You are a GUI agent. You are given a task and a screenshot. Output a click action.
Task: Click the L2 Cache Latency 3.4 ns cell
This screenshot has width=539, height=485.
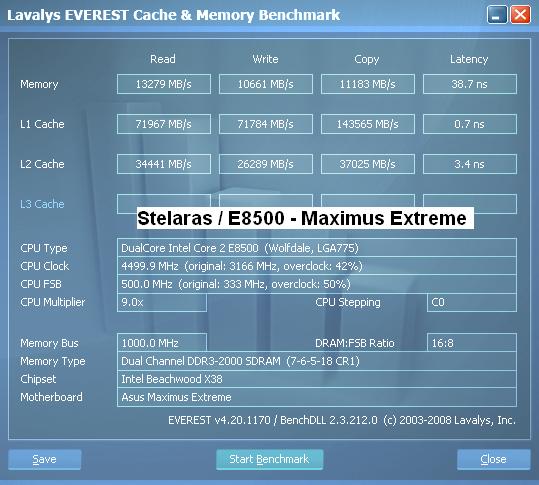470,164
